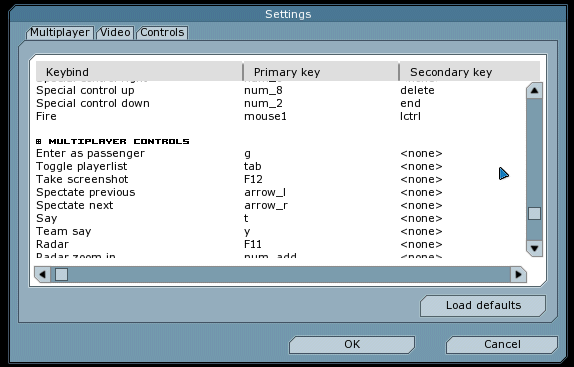Click secondary key delete

point(417,90)
